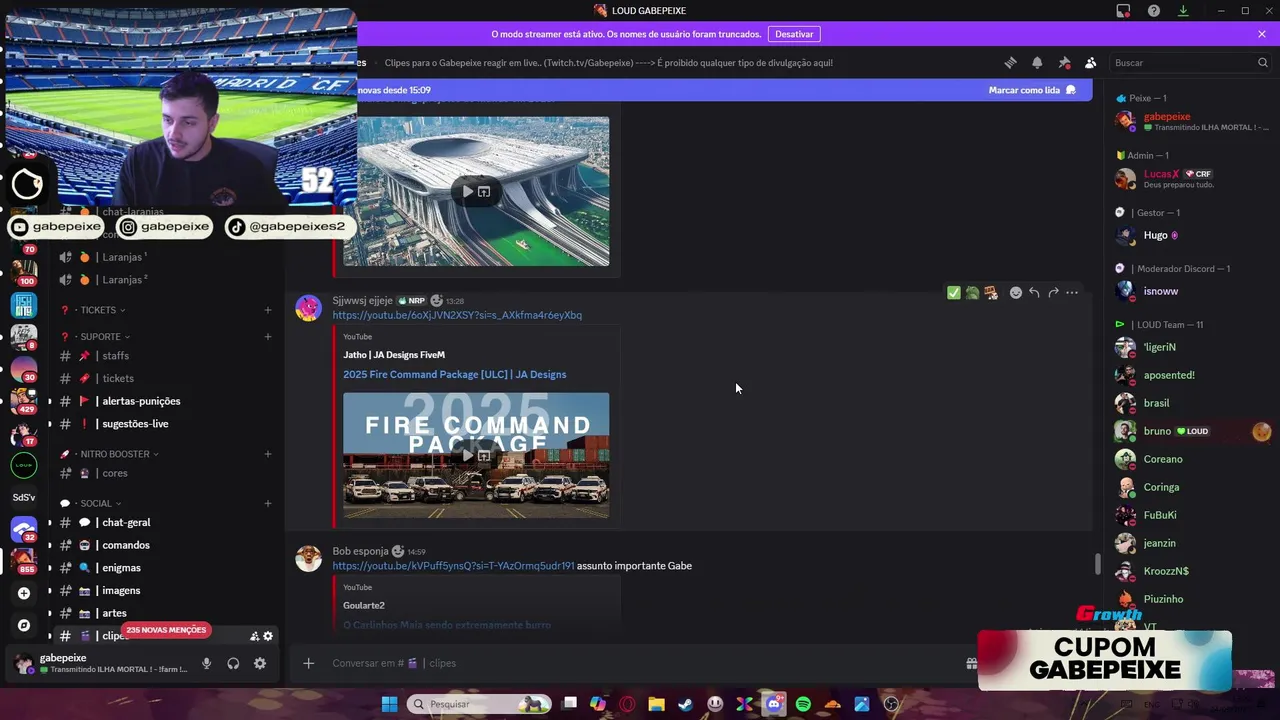Open Bob esponja user avatar
Viewport: 1280px width, 720px height.
tap(308, 558)
